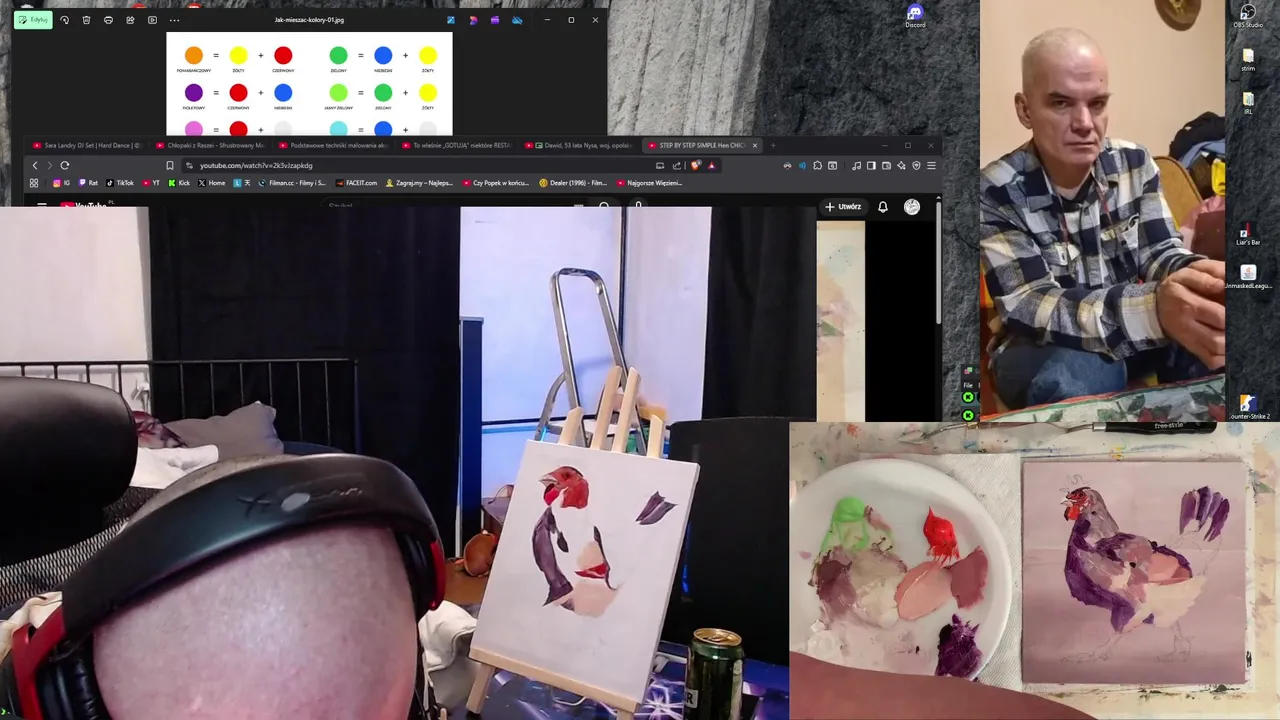Open the Discord desktop shortcut
The width and height of the screenshot is (1280, 720).
(x=915, y=16)
